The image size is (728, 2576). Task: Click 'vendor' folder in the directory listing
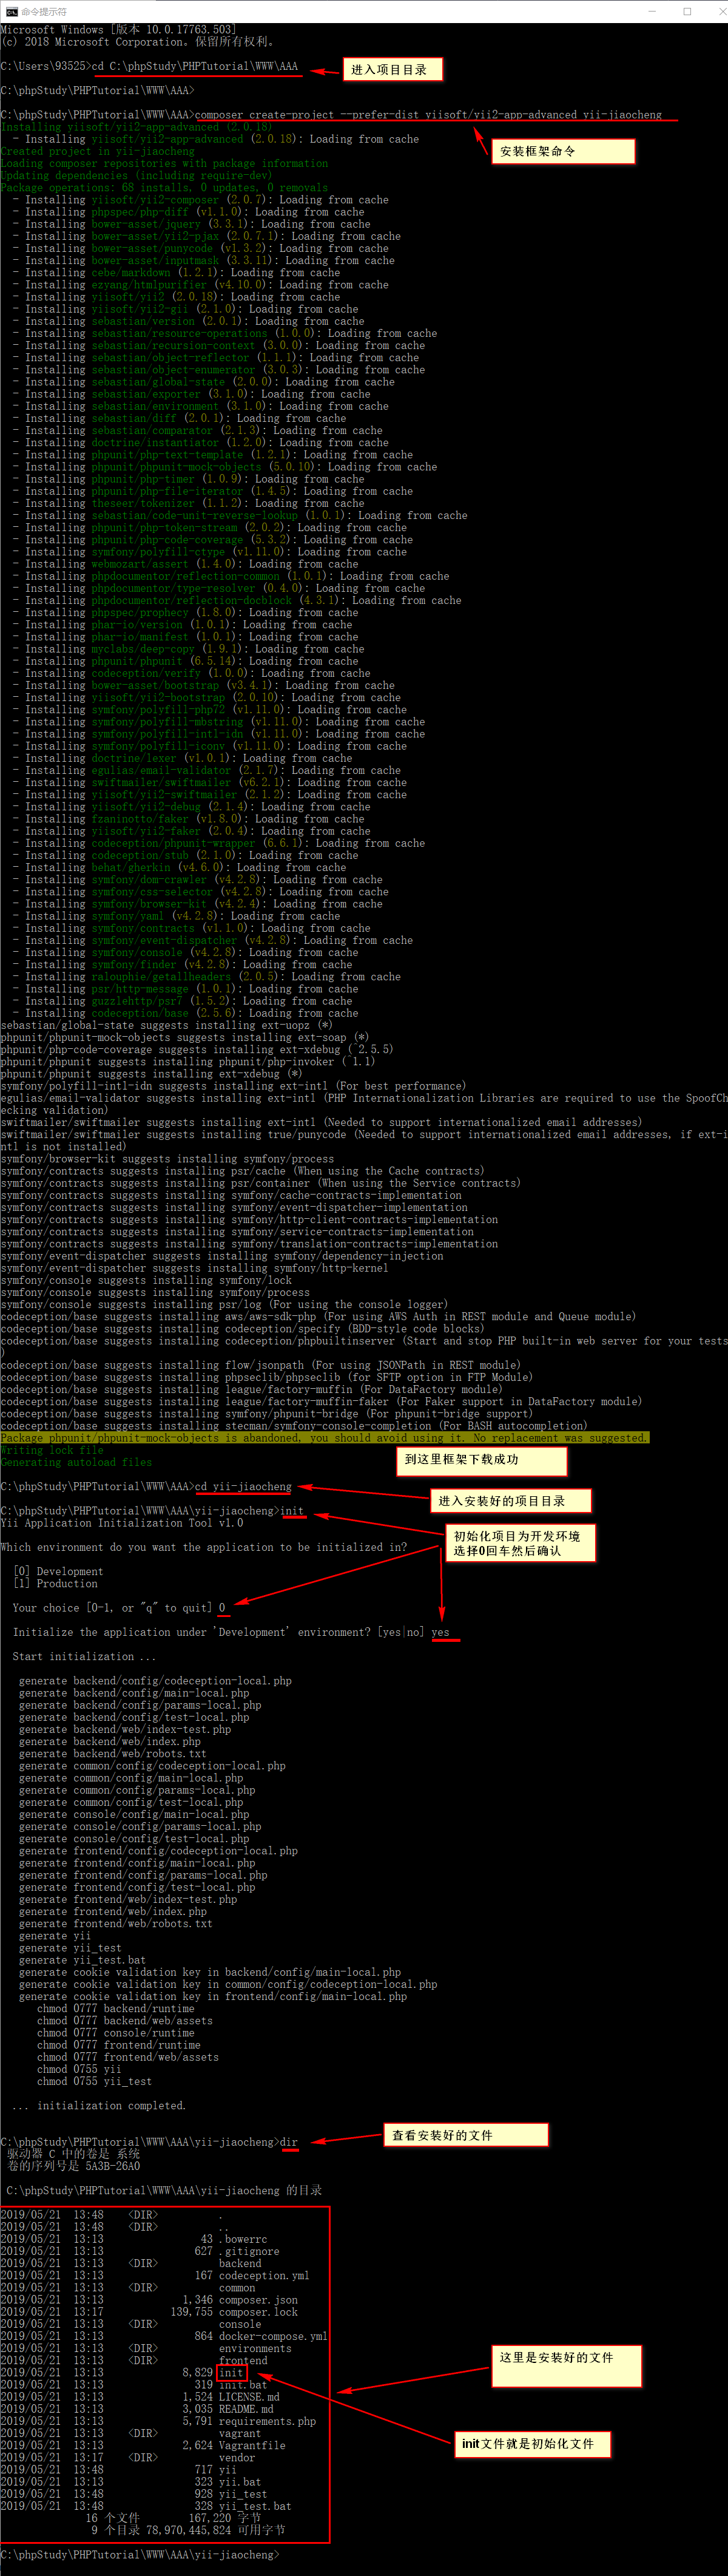point(237,2457)
